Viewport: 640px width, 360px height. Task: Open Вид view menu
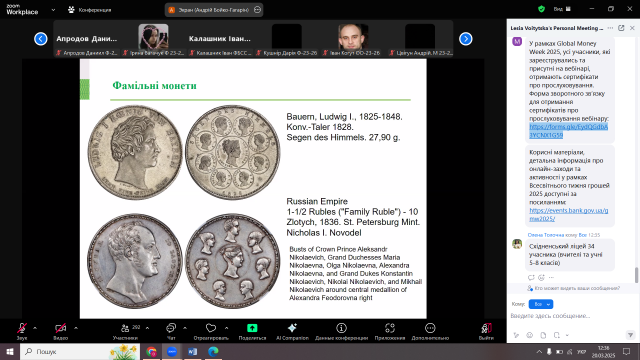click(x=562, y=9)
